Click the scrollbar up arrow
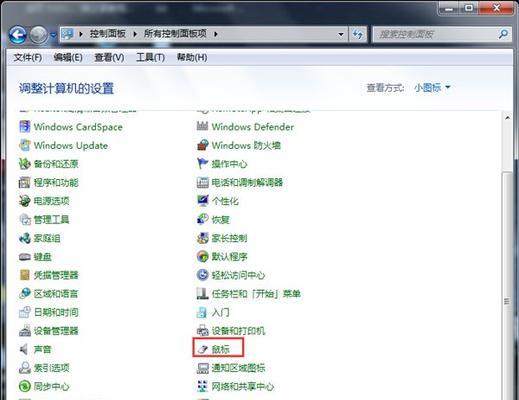The width and height of the screenshot is (519, 400). click(507, 118)
